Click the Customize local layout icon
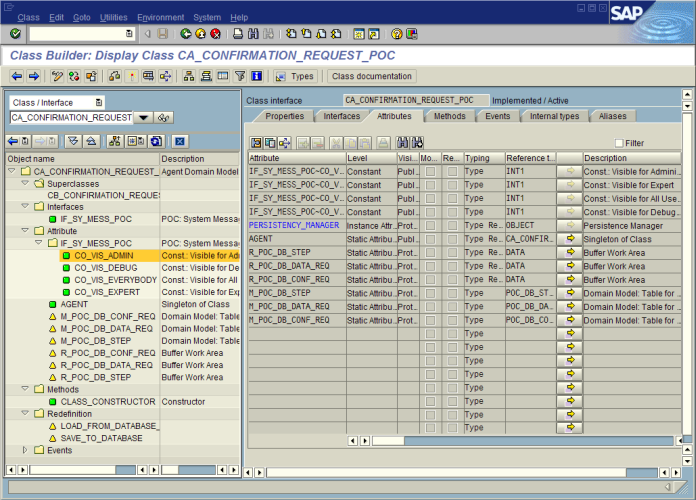The height and width of the screenshot is (500, 696). click(412, 34)
